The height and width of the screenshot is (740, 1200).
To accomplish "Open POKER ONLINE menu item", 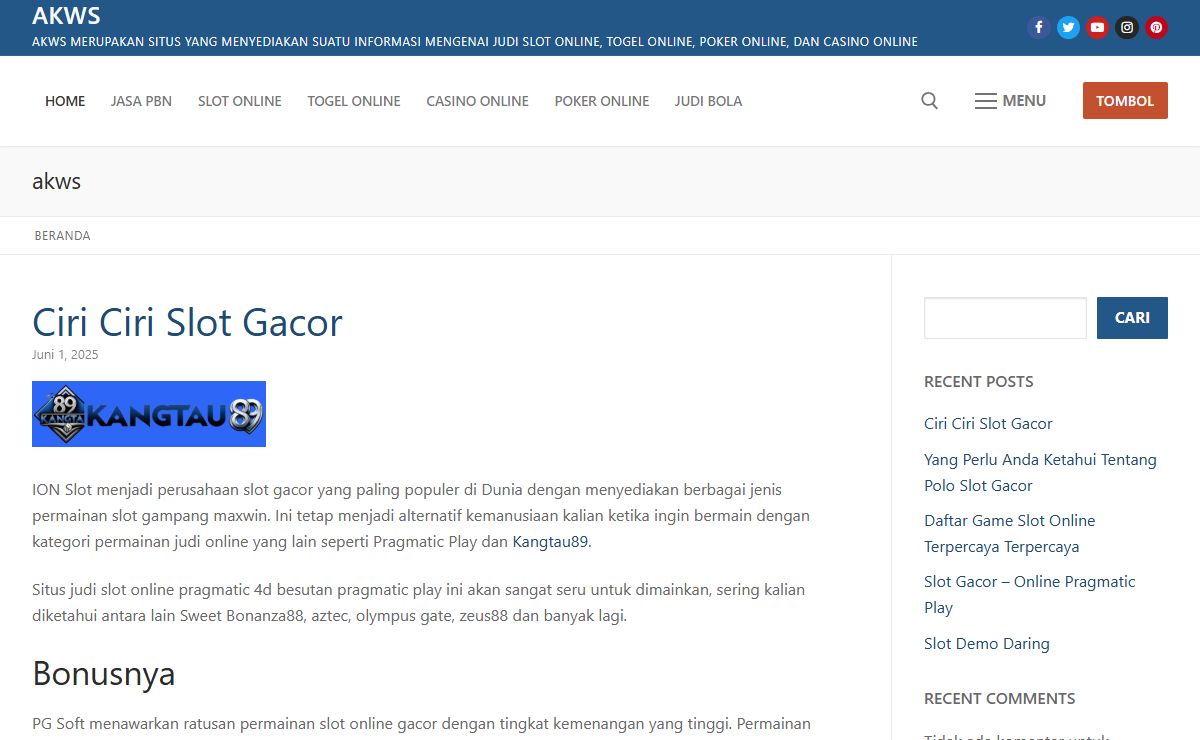I will click(602, 101).
